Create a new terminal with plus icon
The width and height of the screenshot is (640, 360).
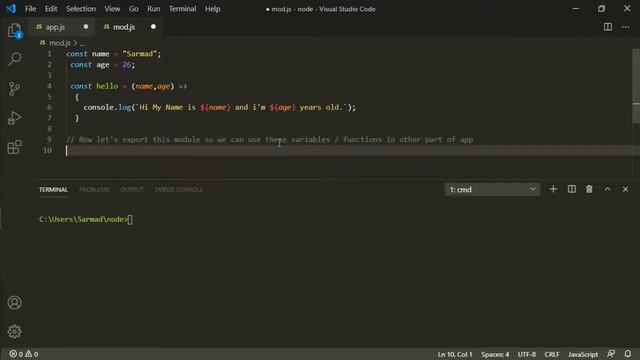553,189
